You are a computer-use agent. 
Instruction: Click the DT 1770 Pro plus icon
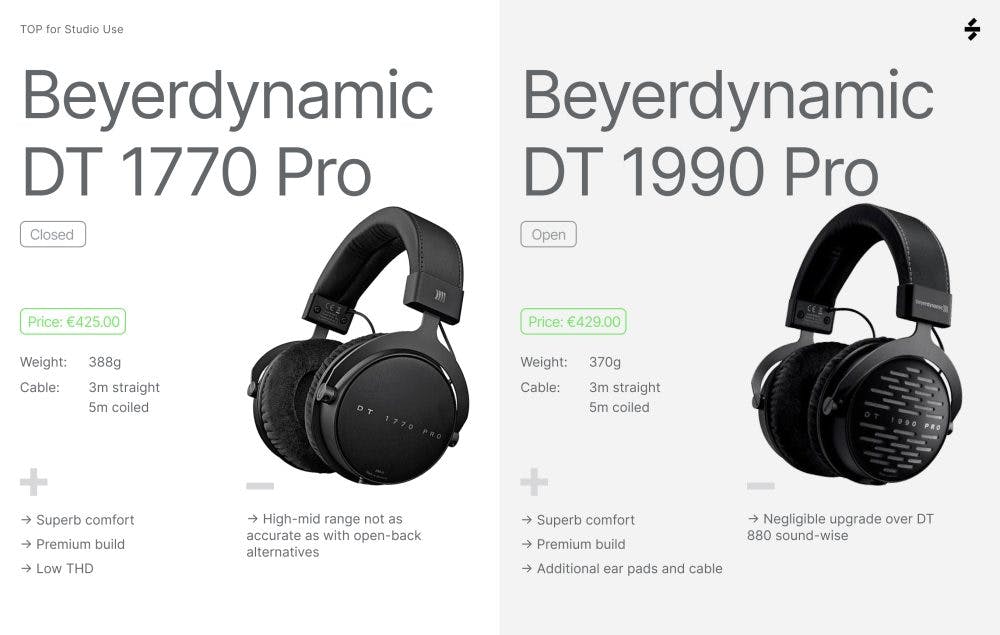click(34, 482)
